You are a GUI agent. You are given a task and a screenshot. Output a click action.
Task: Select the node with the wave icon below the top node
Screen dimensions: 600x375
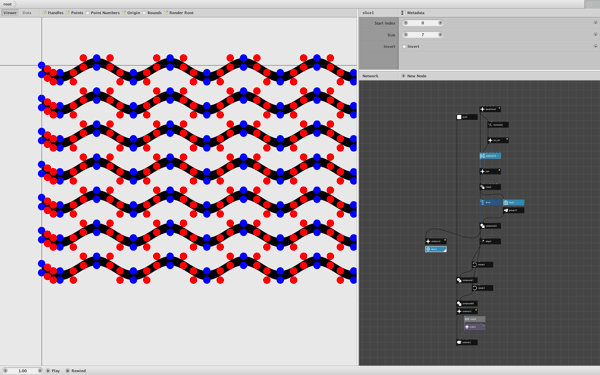pos(498,125)
